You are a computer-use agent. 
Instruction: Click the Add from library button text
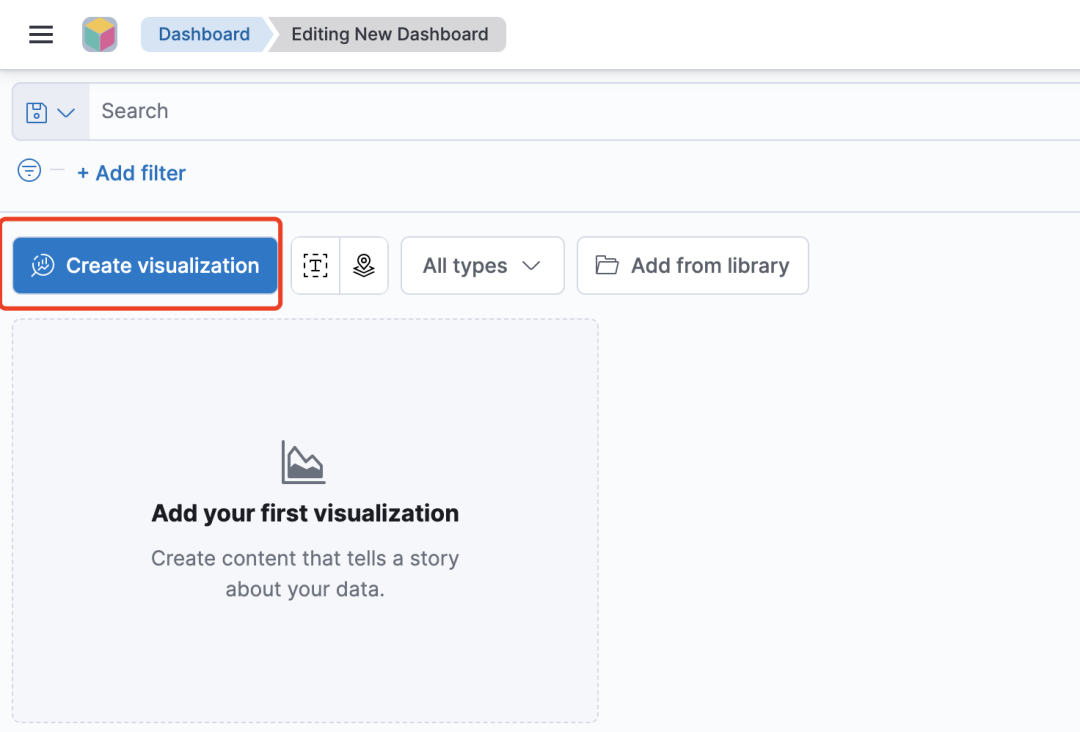[x=710, y=266]
